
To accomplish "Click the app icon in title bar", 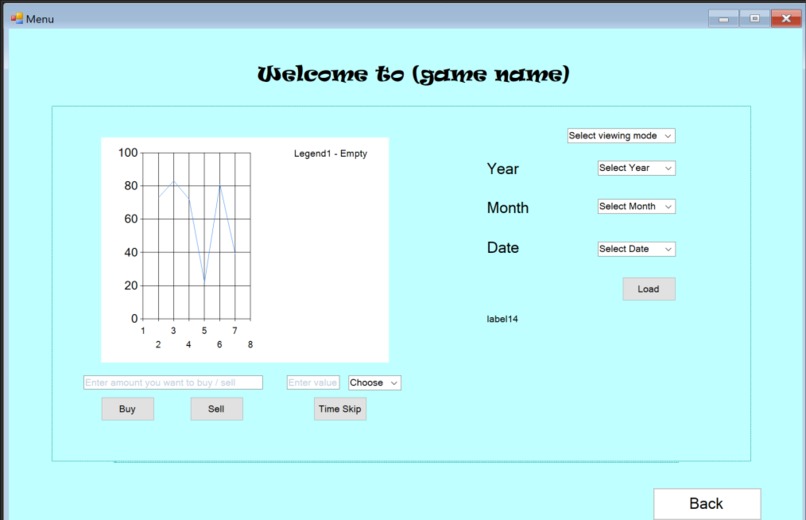I will (16, 18).
